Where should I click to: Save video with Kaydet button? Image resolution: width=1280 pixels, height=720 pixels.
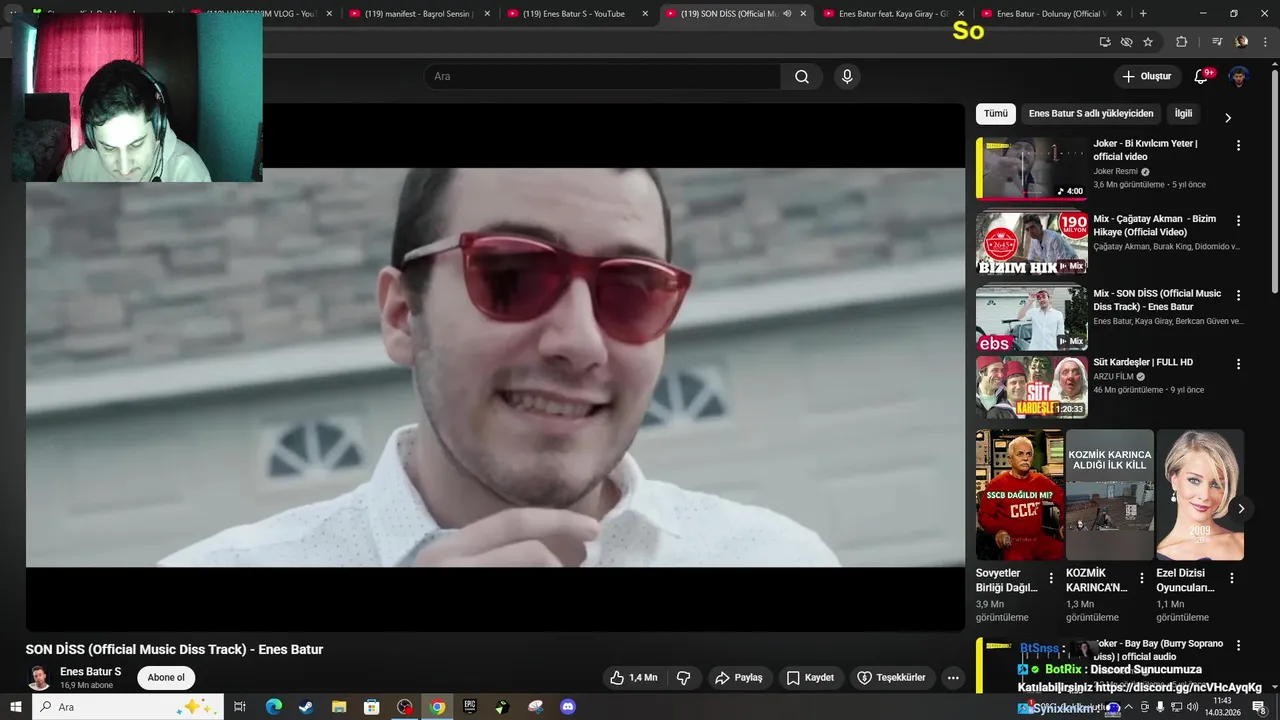click(810, 677)
